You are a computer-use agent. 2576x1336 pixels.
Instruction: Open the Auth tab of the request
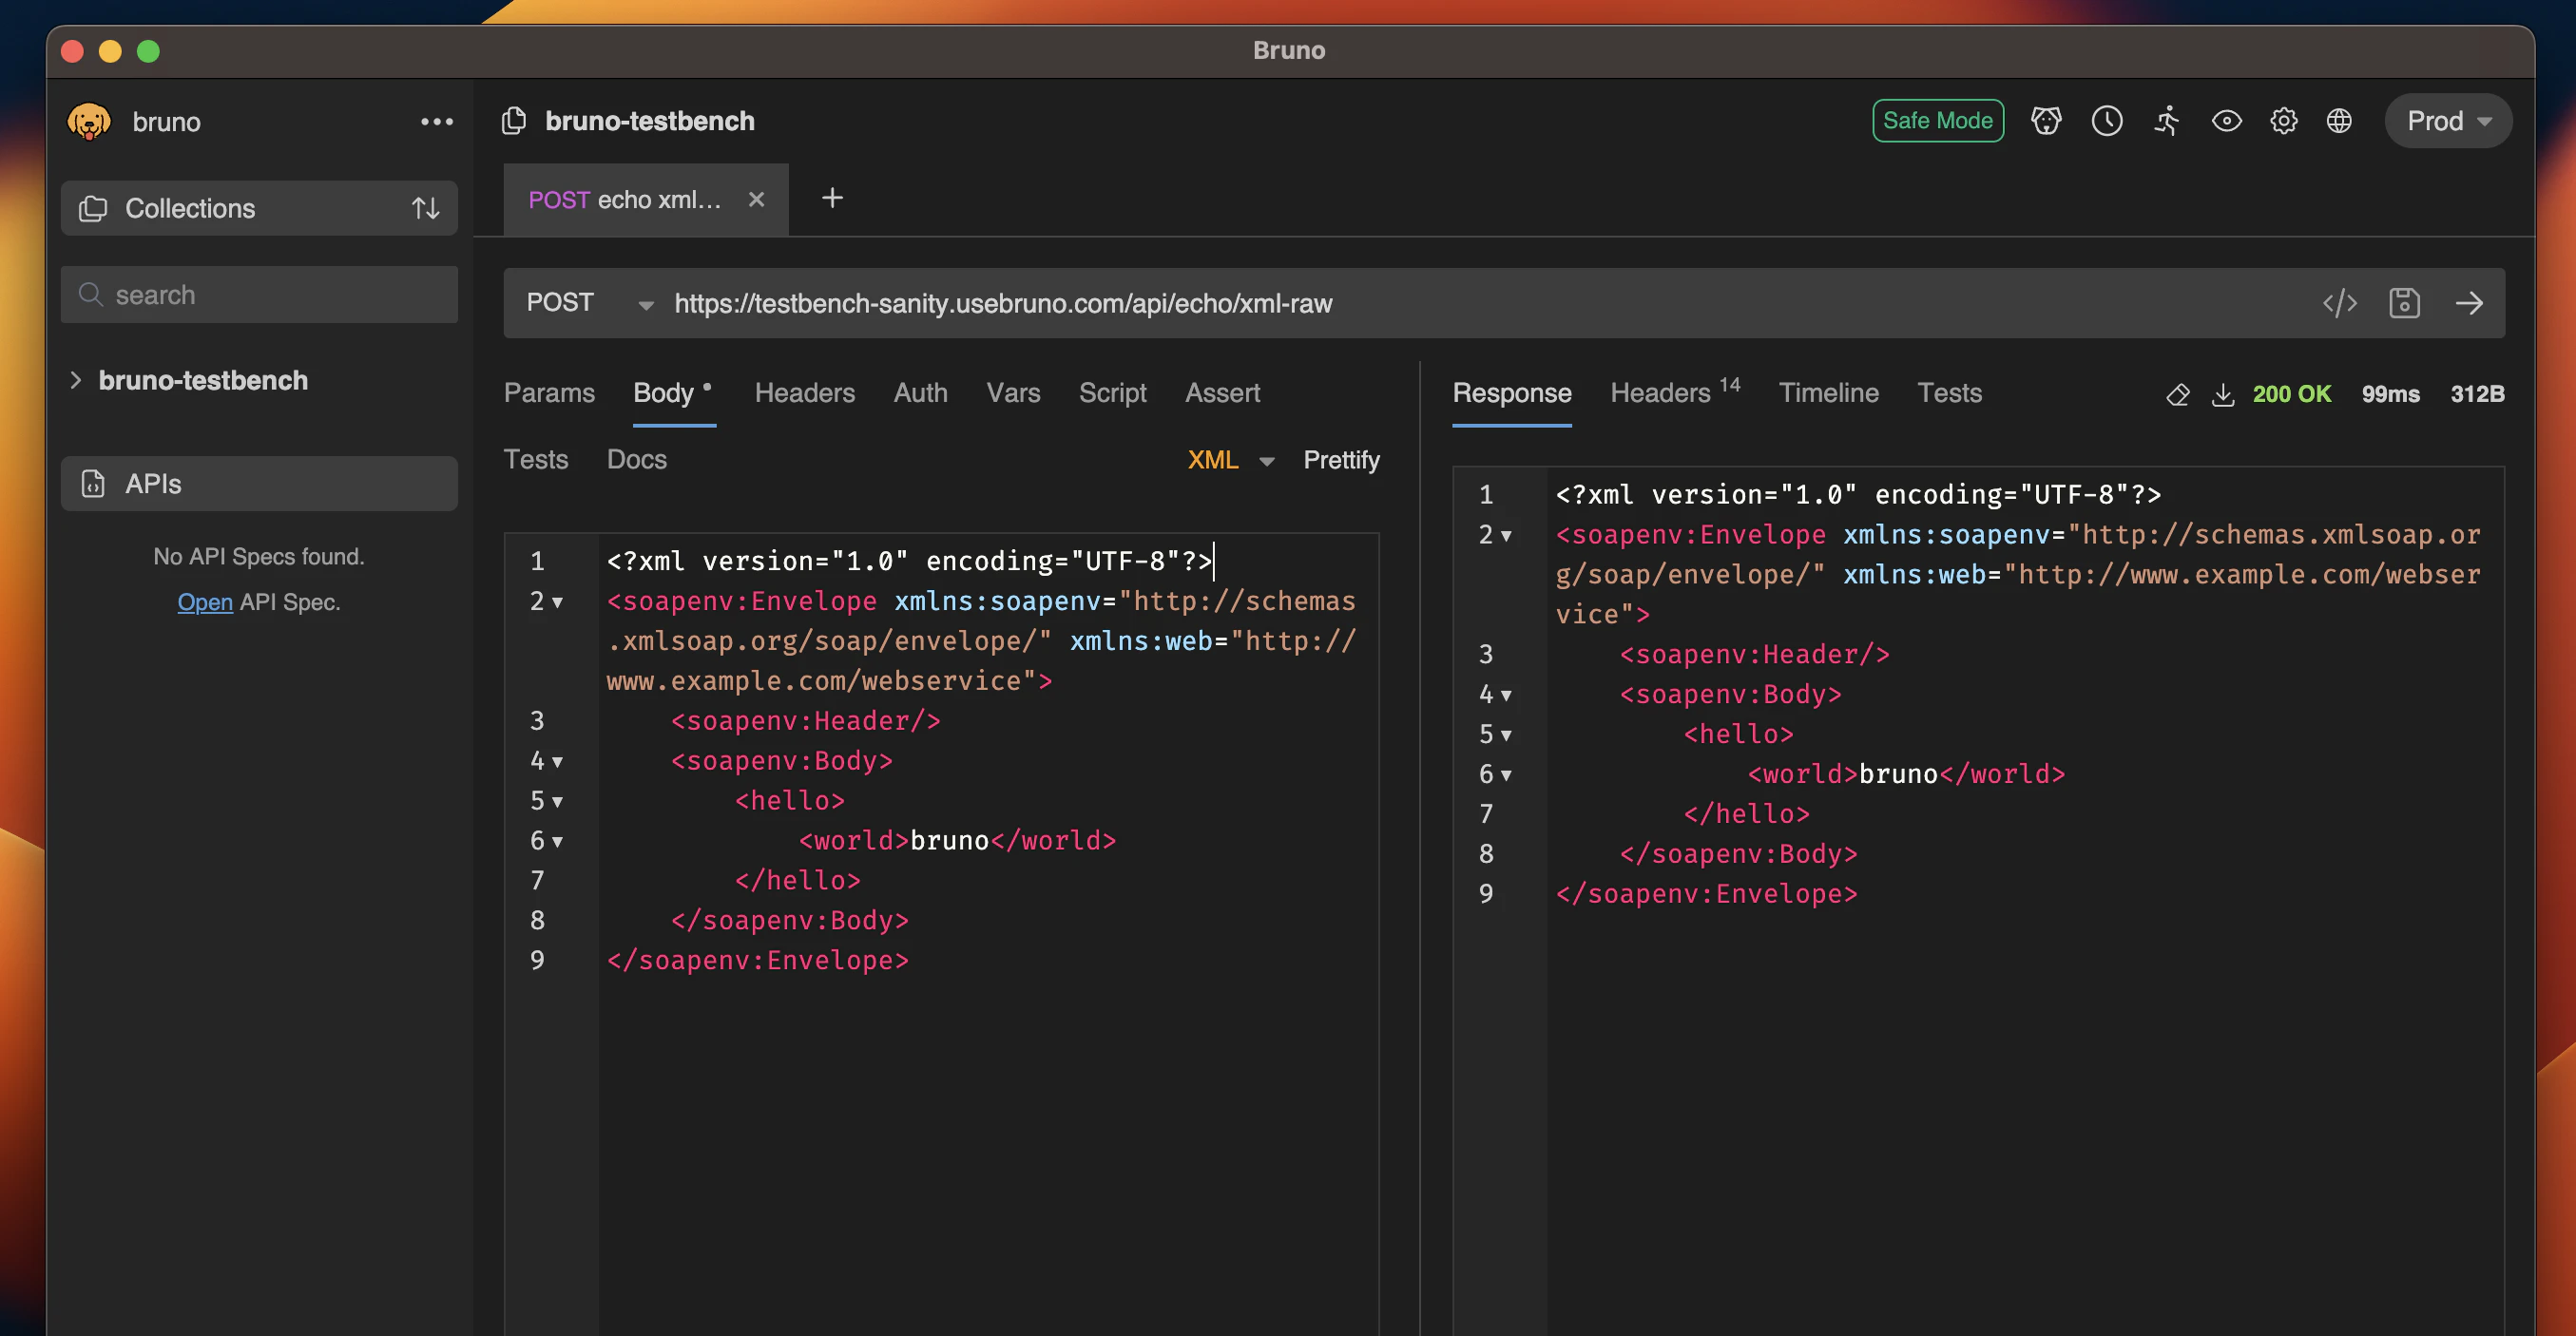click(x=920, y=392)
